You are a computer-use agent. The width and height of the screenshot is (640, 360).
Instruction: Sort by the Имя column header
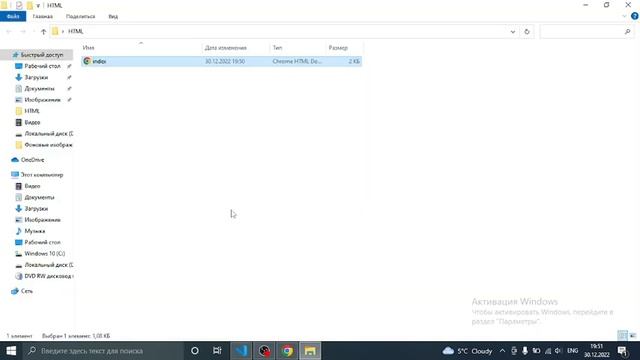[141, 48]
